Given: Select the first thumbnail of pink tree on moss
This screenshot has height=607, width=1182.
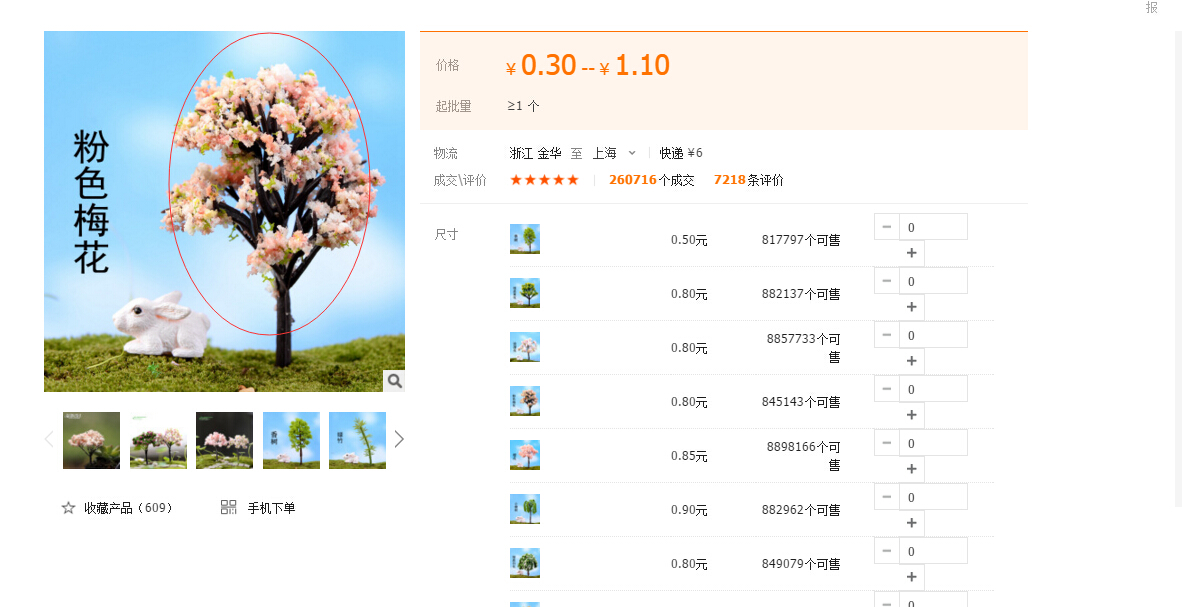Looking at the screenshot, I should 91,440.
